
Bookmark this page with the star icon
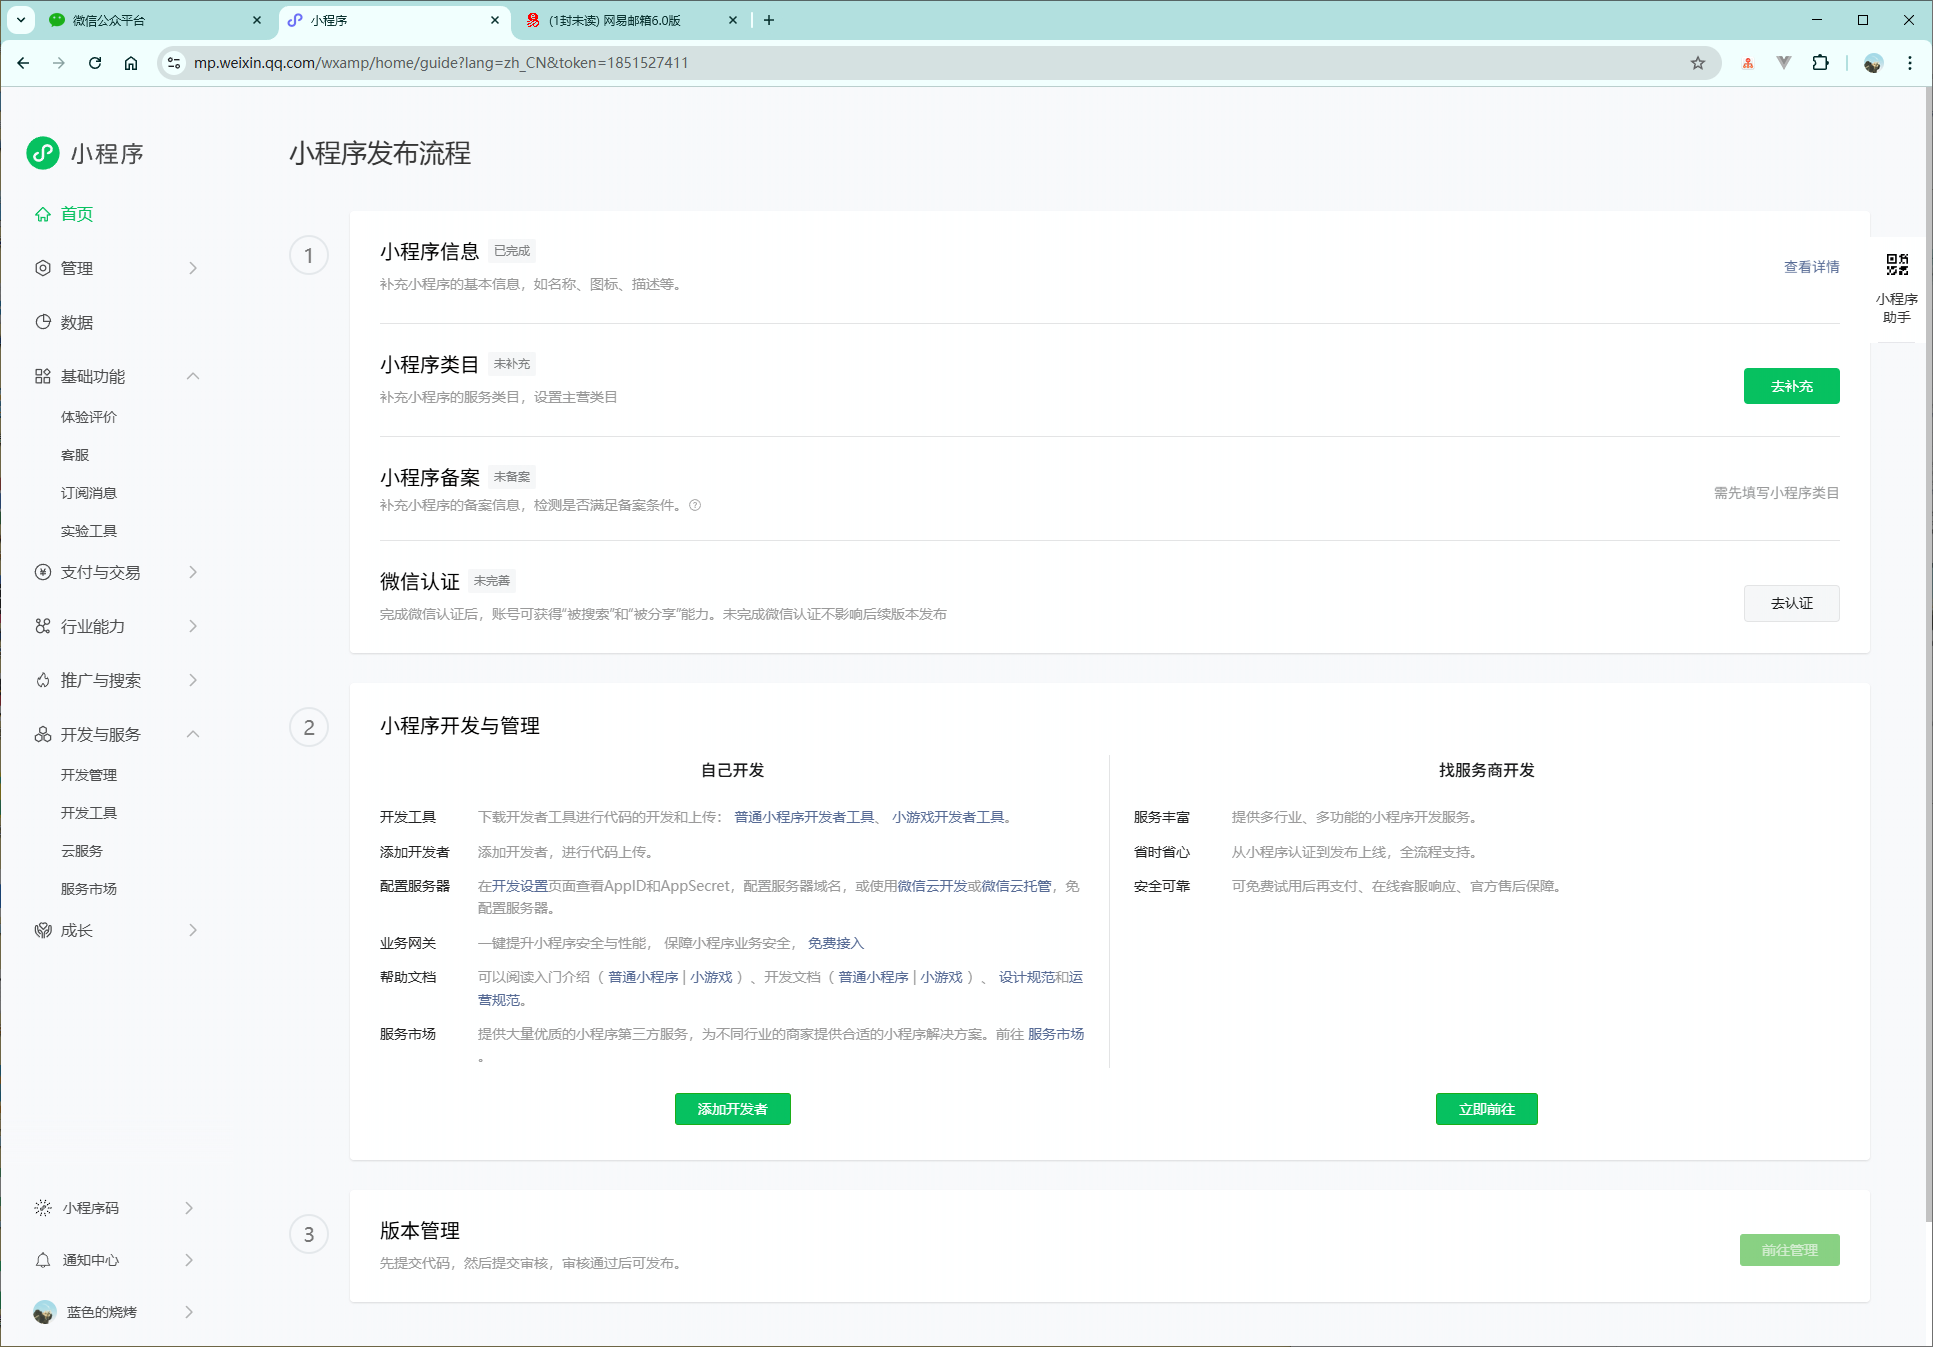coord(1698,63)
